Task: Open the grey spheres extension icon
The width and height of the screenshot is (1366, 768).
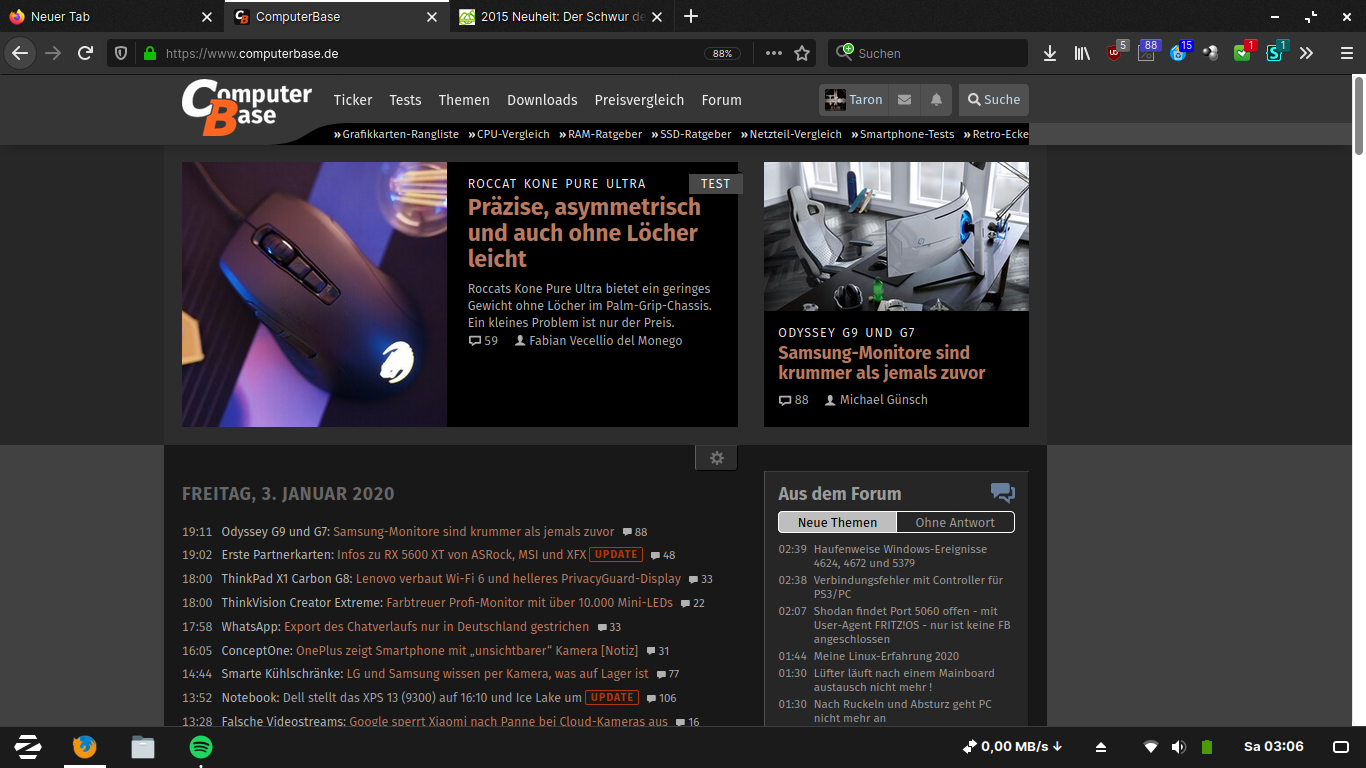Action: (1211, 53)
